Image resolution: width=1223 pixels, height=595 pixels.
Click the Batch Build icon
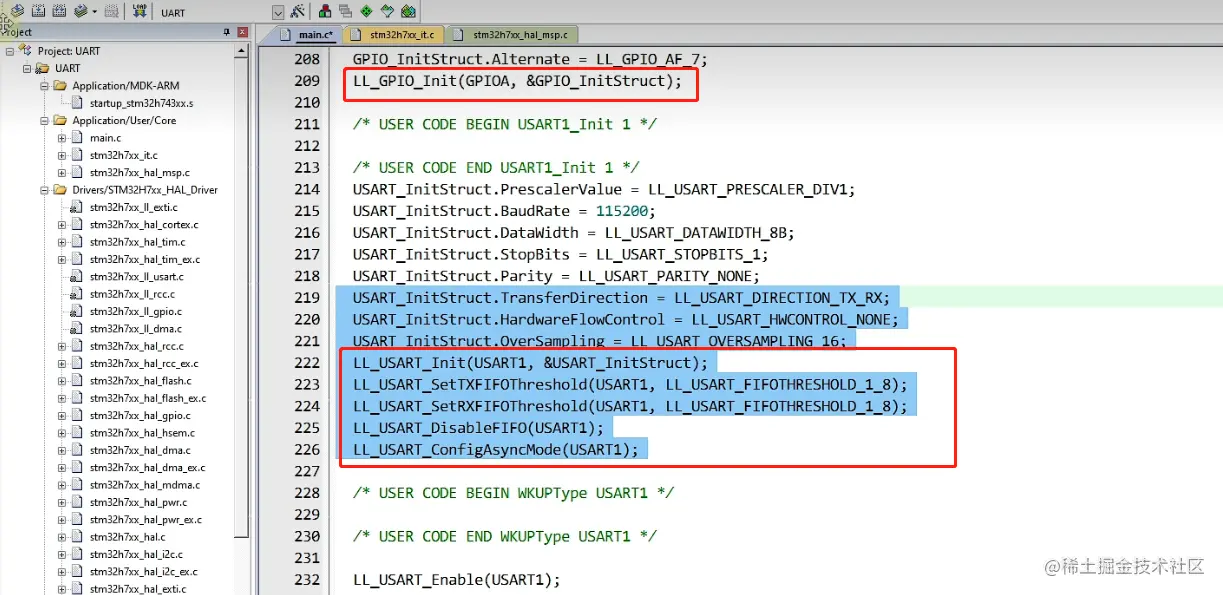pos(80,11)
